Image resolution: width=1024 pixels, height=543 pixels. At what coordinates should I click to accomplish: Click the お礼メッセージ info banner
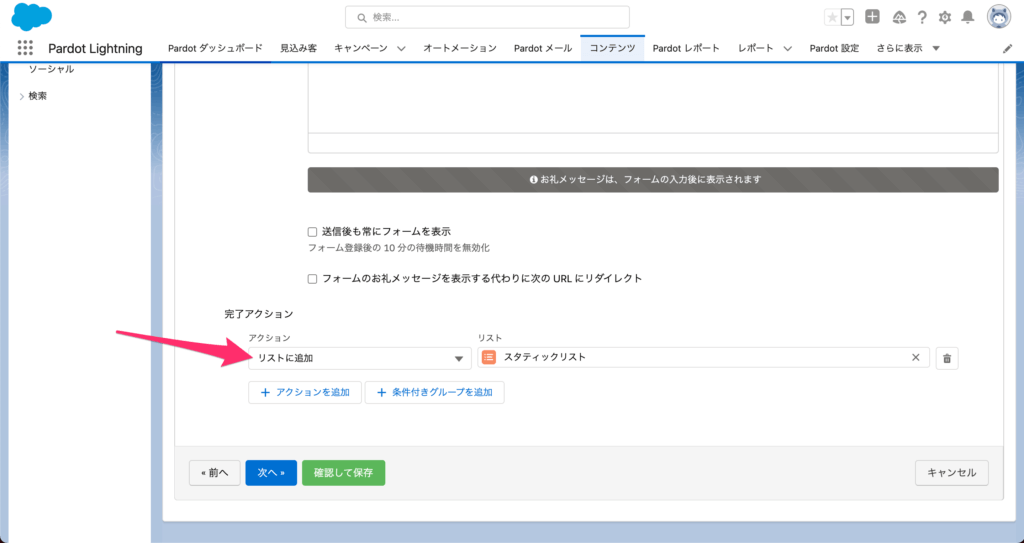(653, 180)
